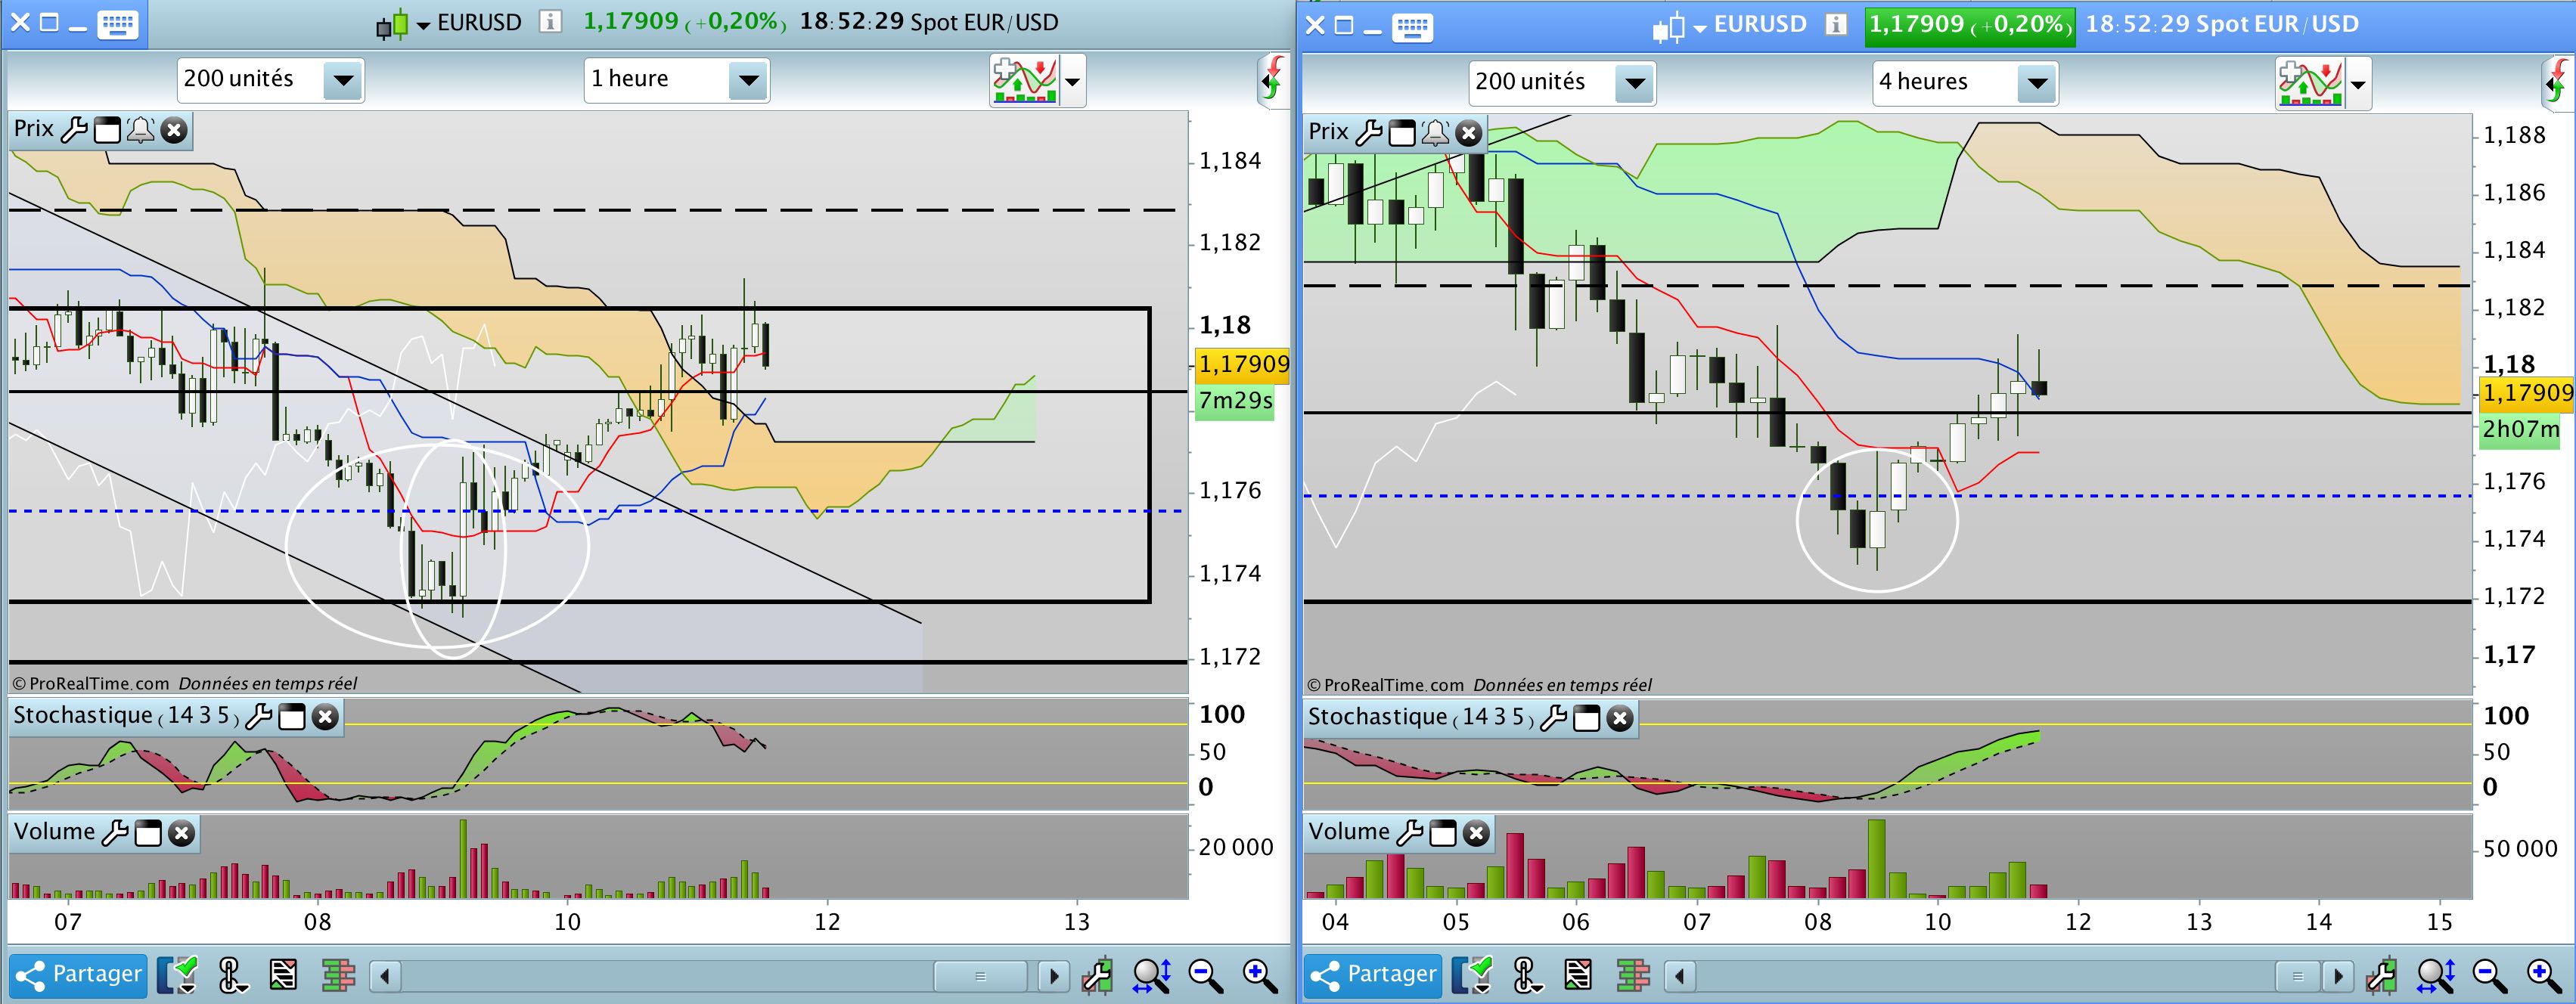Open Stochastique settings wrench in right chart
2576x1004 pixels.
coord(1553,718)
